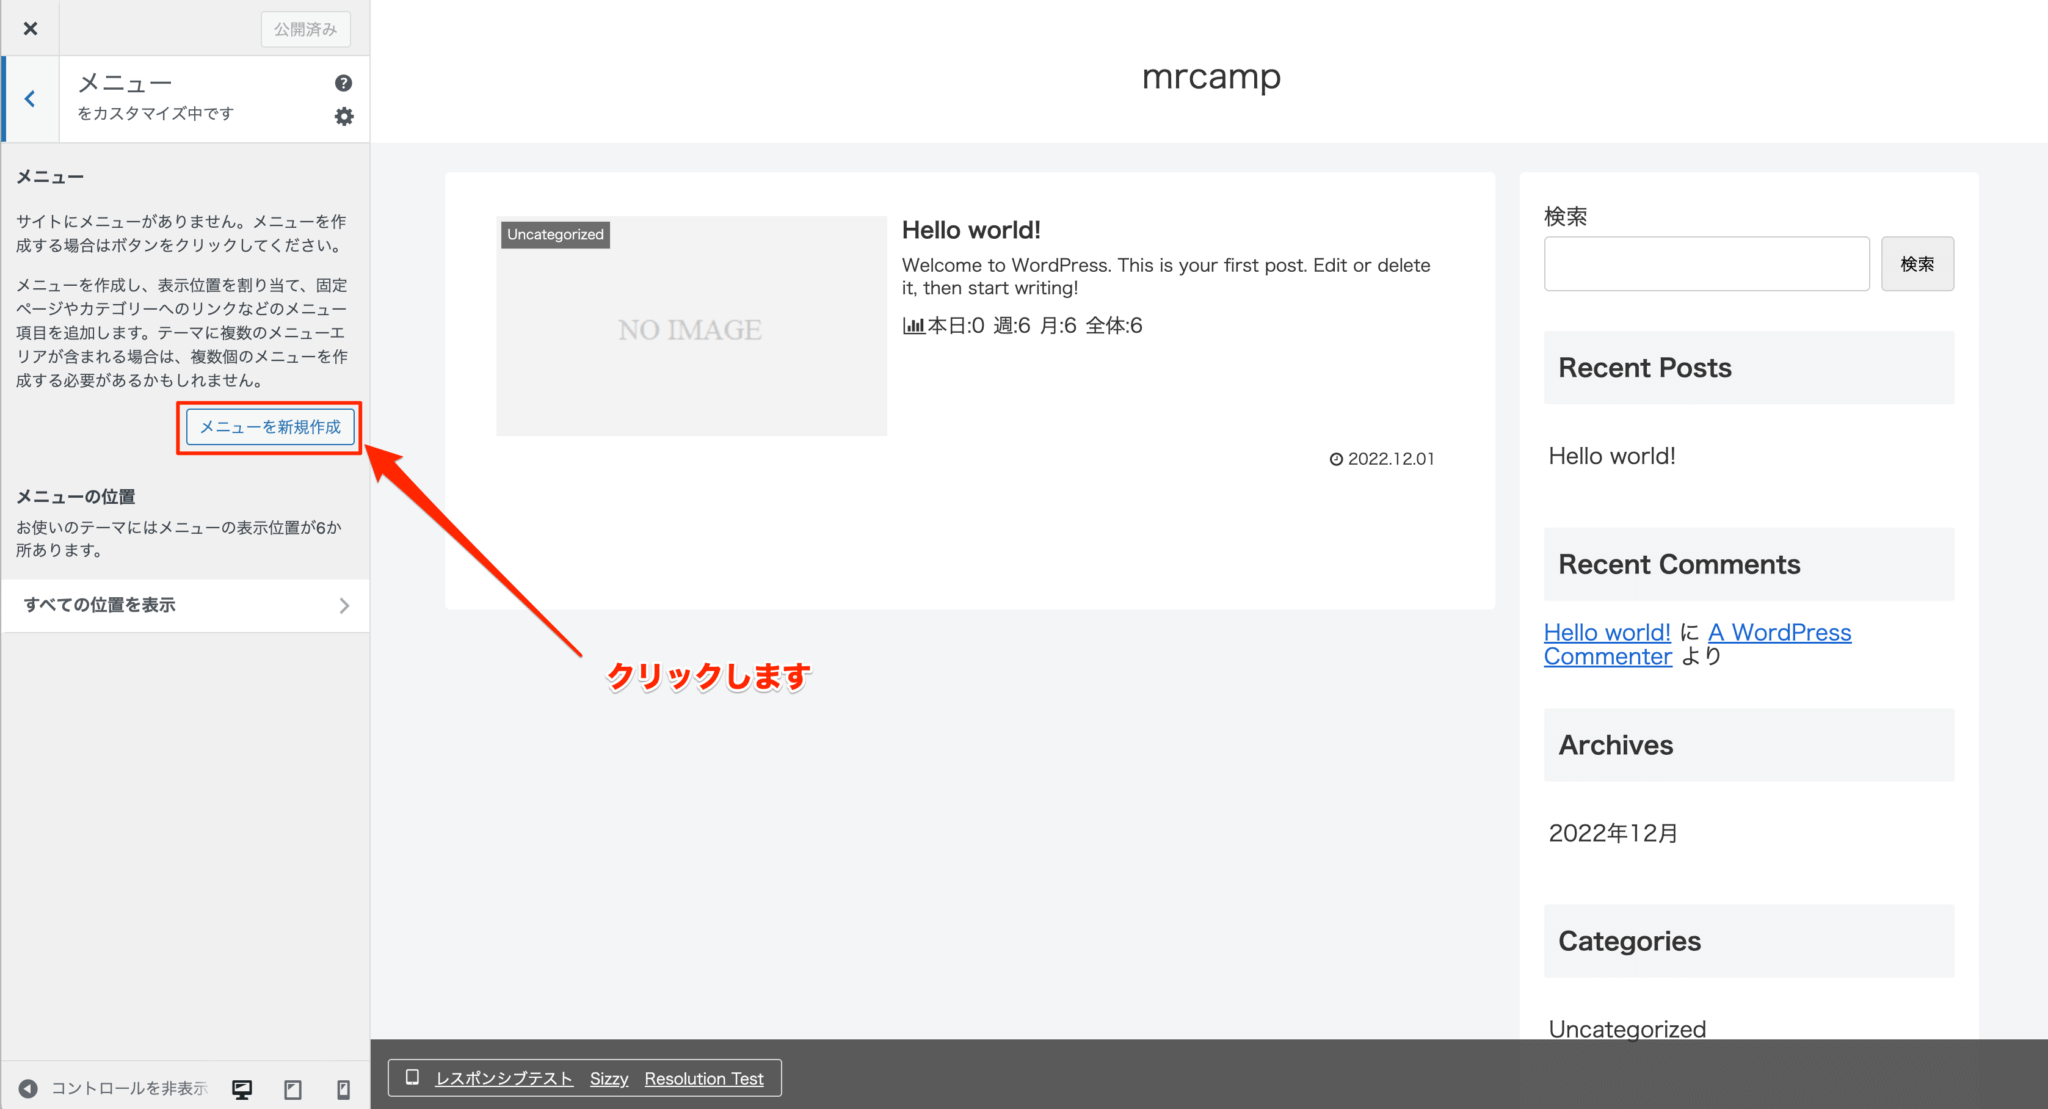Click the bar chart stats icon under Hello world!
This screenshot has width=2048, height=1109.
coord(913,325)
